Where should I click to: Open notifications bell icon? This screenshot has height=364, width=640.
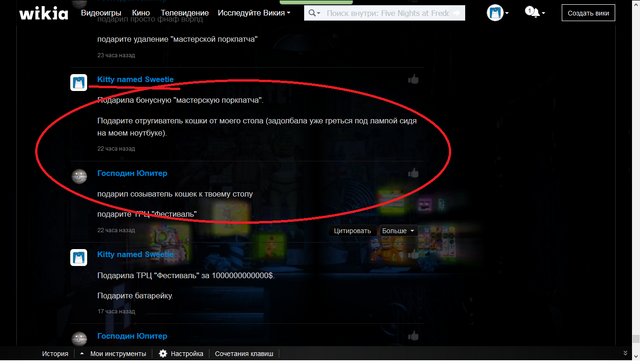(x=532, y=12)
